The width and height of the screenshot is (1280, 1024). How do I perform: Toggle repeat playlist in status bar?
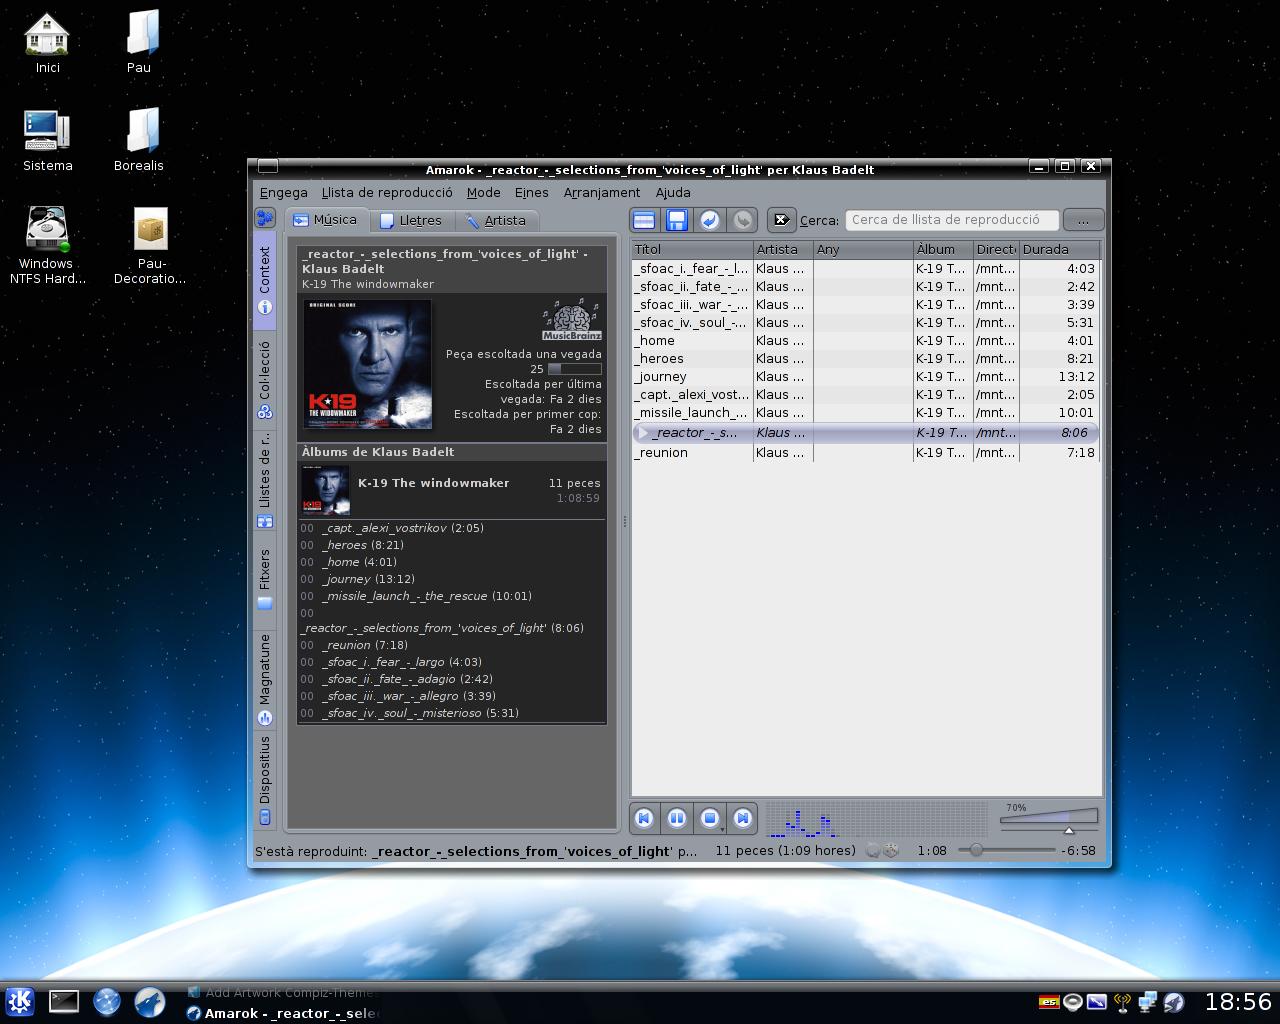pyautogui.click(x=873, y=851)
